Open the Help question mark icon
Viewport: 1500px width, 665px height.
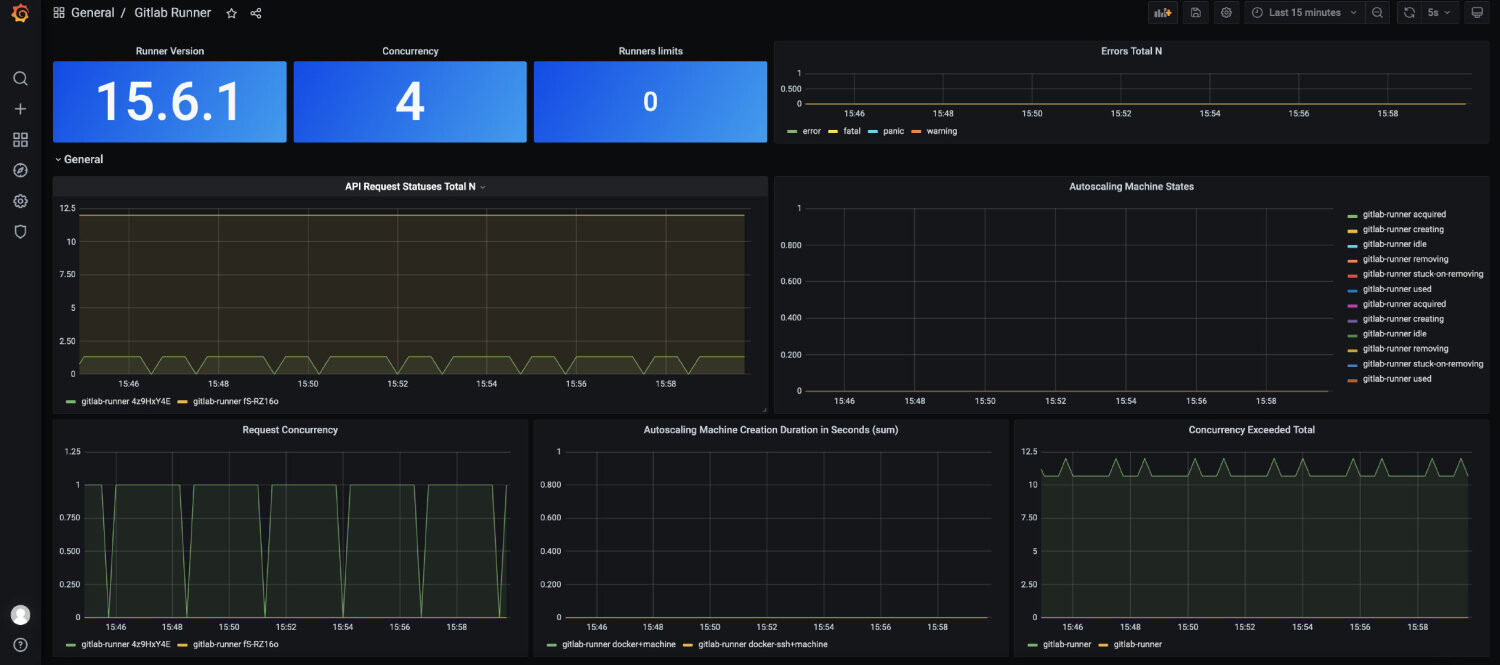click(20, 645)
